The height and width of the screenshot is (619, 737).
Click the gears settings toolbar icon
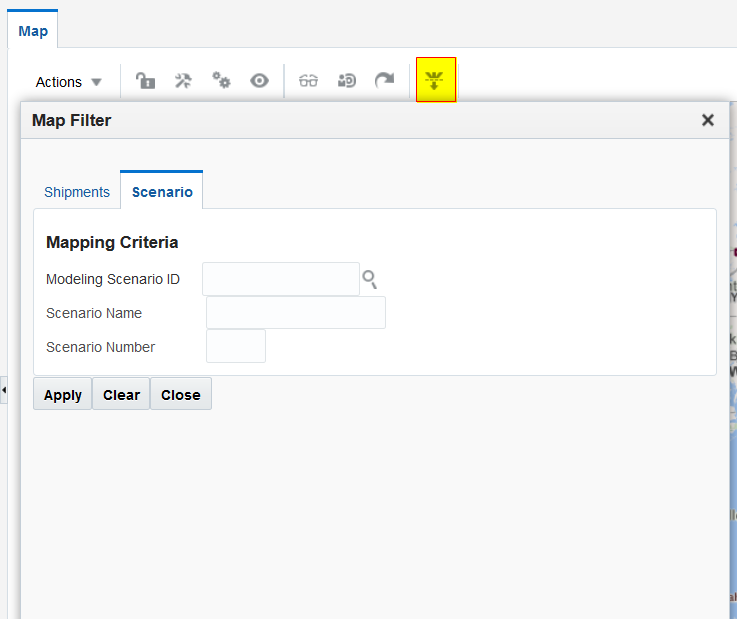pos(221,81)
